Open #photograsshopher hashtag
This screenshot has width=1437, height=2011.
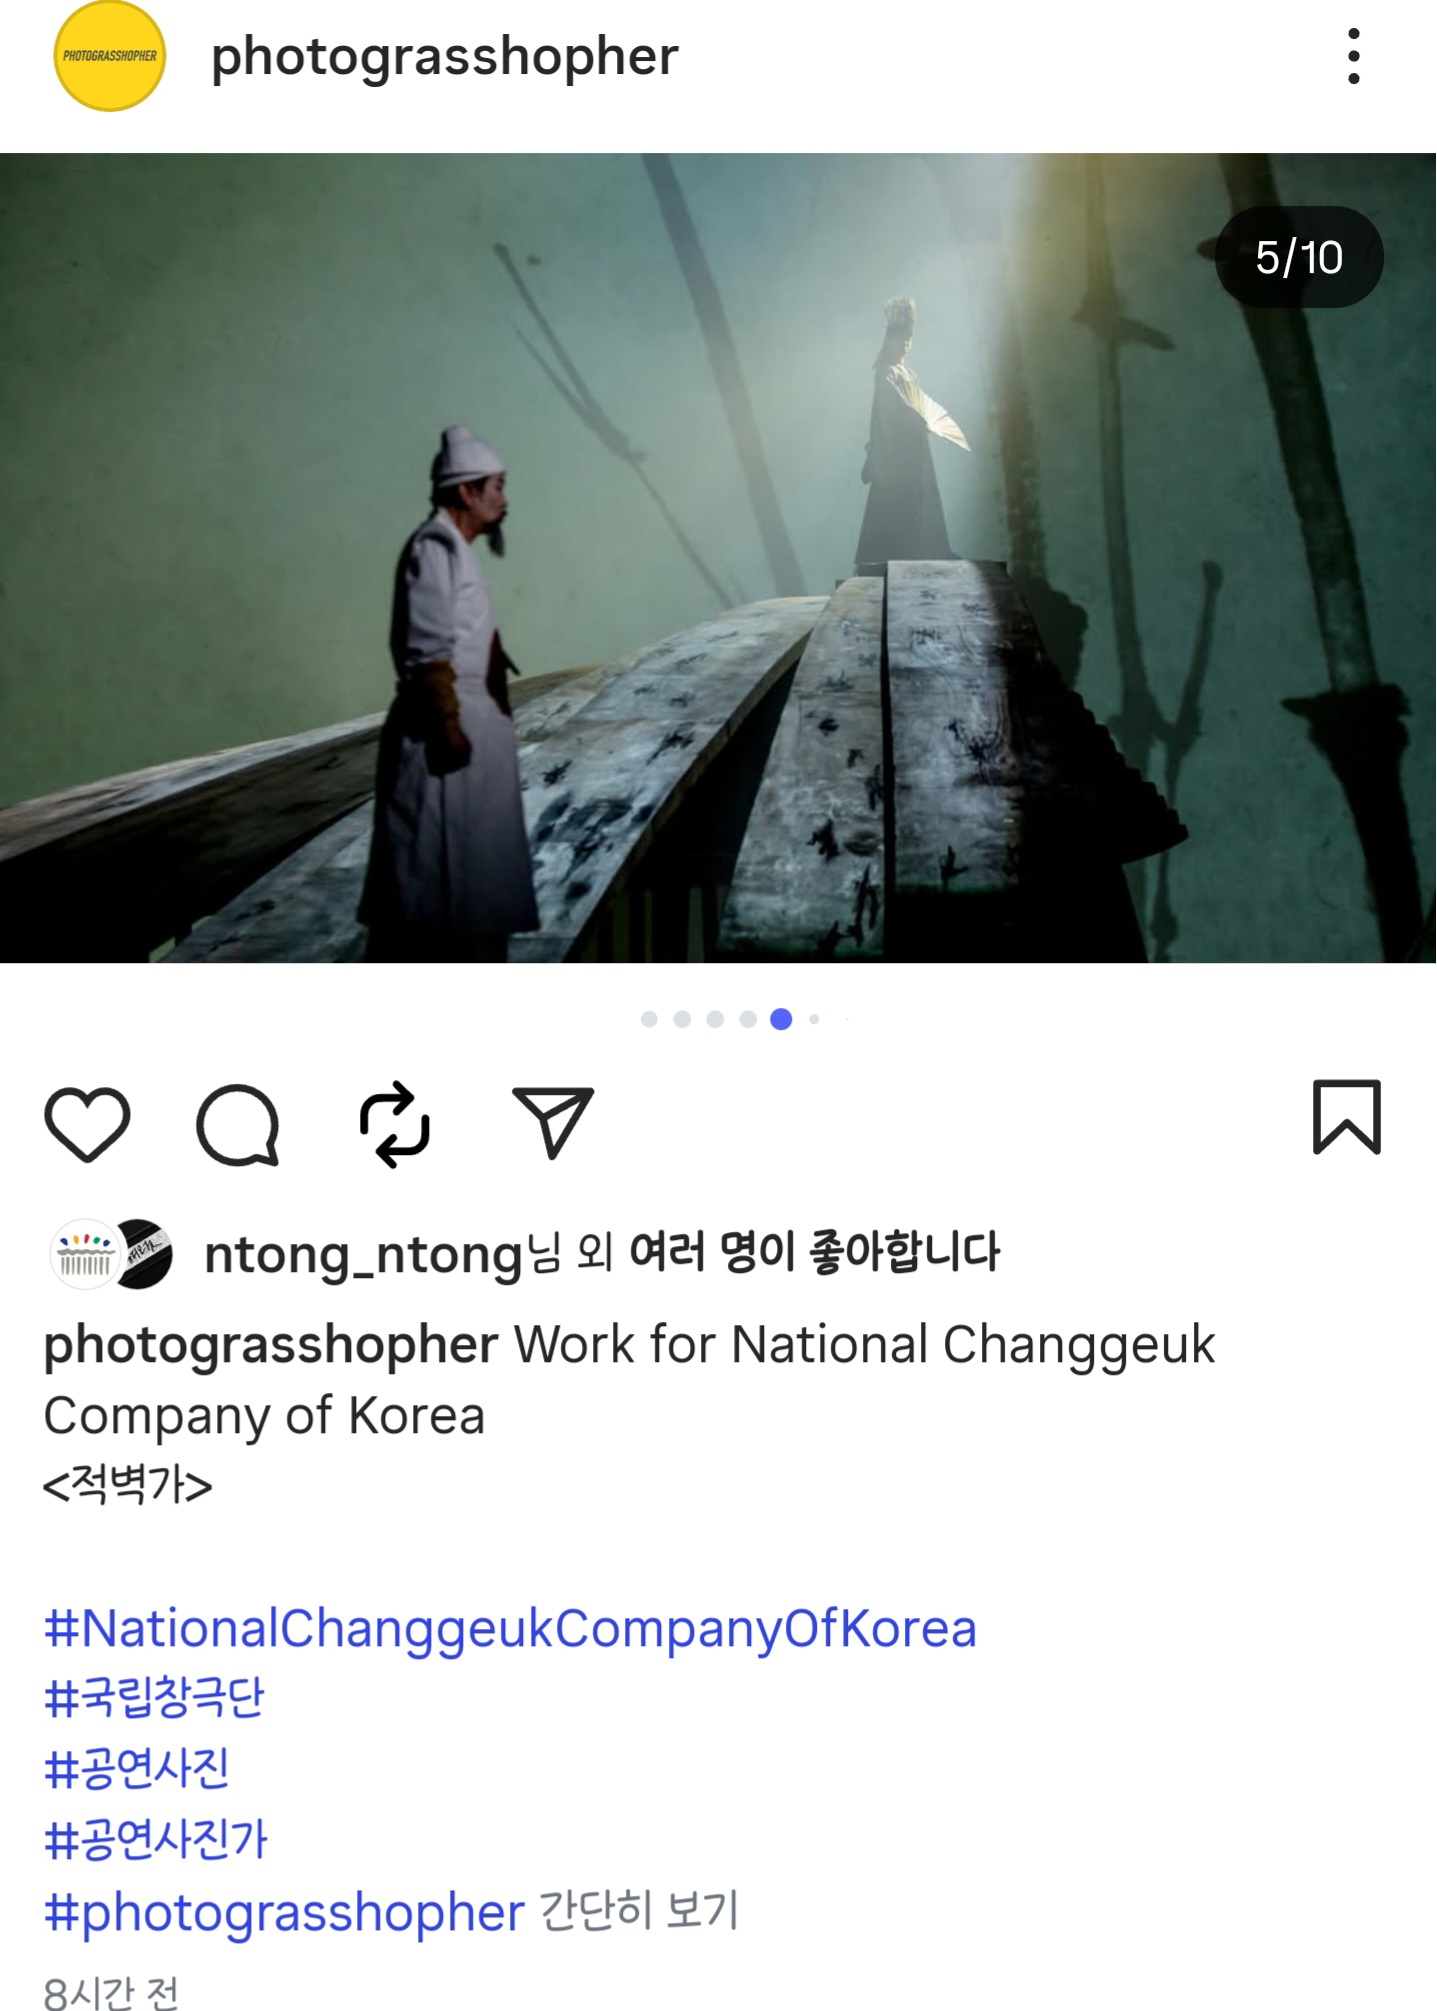tap(284, 1912)
